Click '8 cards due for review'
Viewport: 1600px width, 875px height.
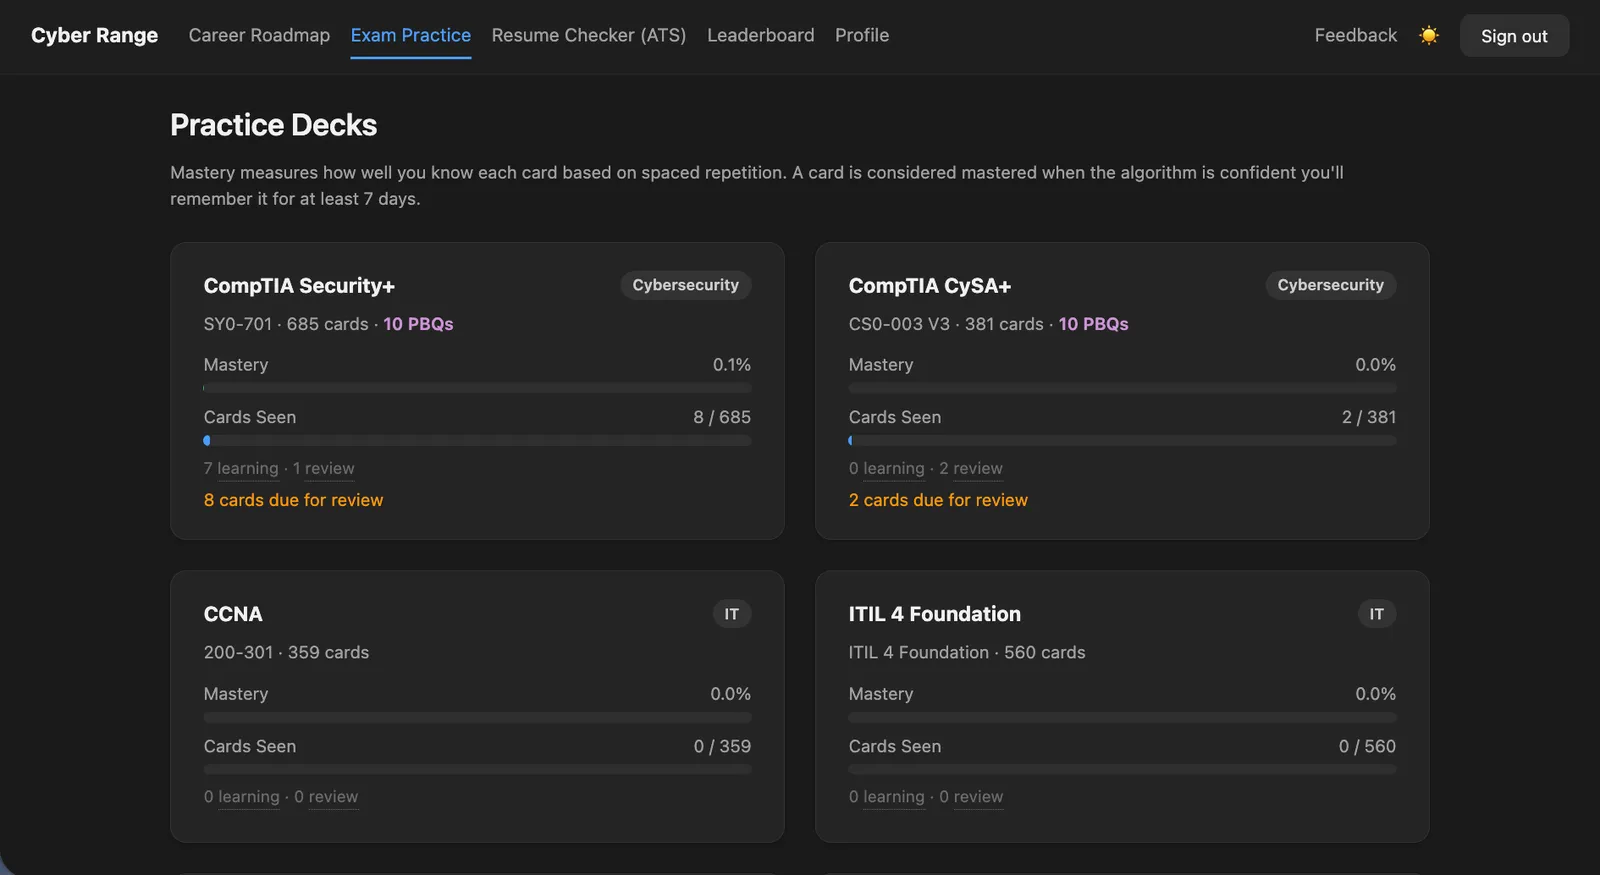coord(293,500)
